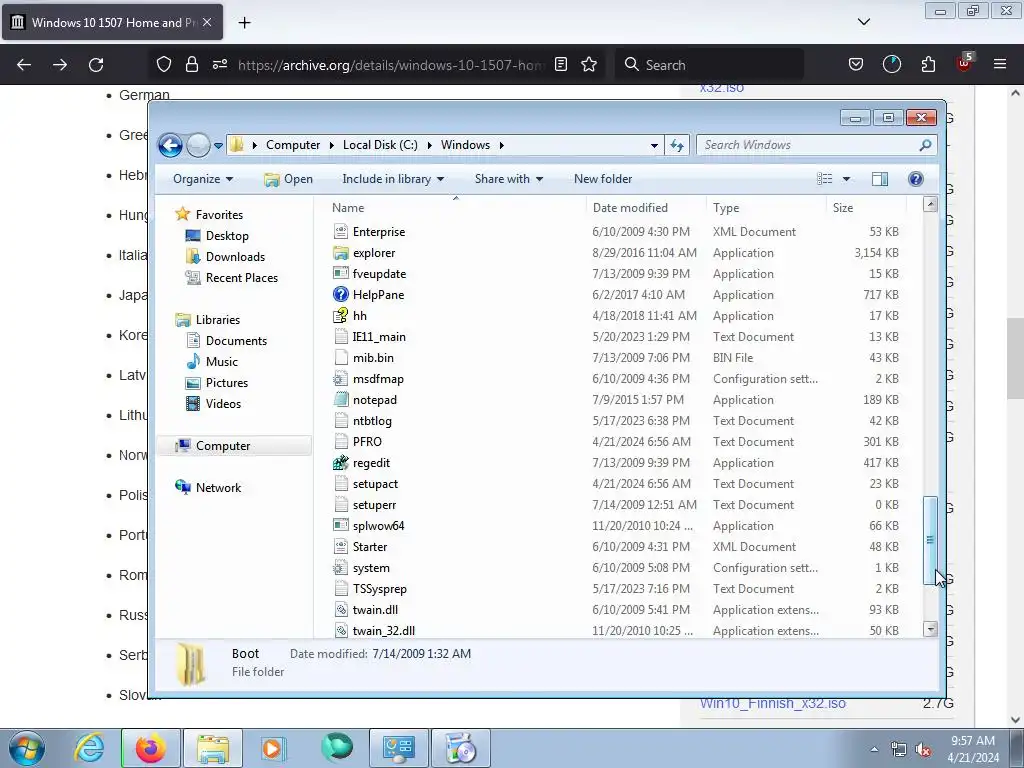Open the recent pages dropdown beside the forward arrow
This screenshot has height=768, width=1024.
pos(218,146)
